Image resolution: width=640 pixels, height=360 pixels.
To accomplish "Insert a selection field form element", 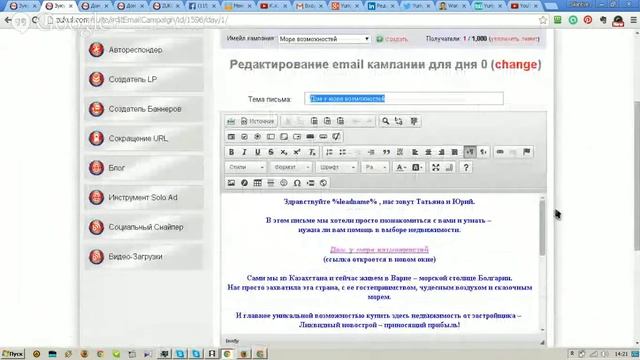I will click(x=297, y=137).
